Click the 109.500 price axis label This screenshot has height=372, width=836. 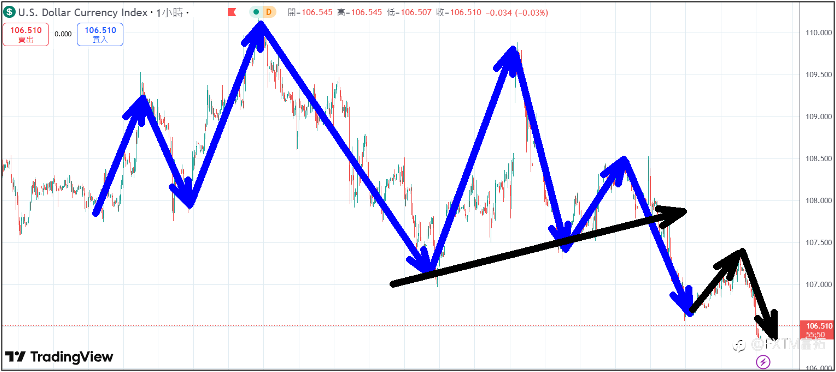818,75
